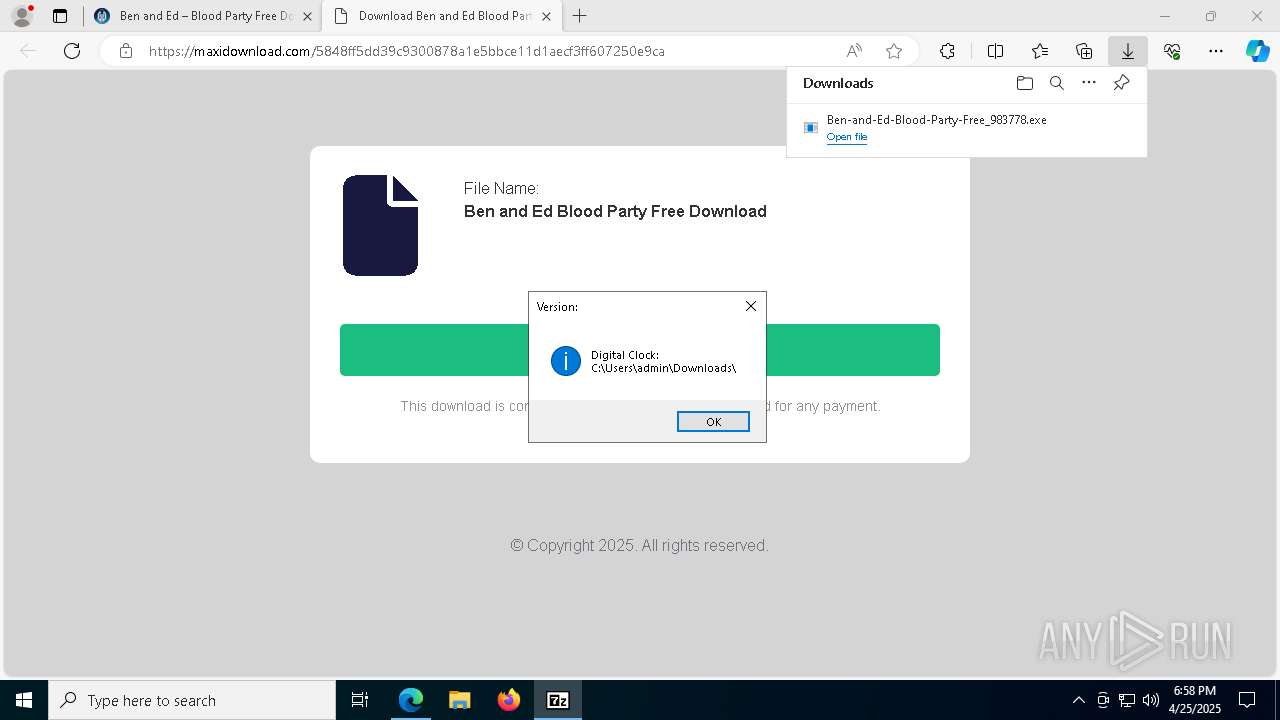Screen dimensions: 1280x720
Task: Refresh the current page
Action: (72, 51)
